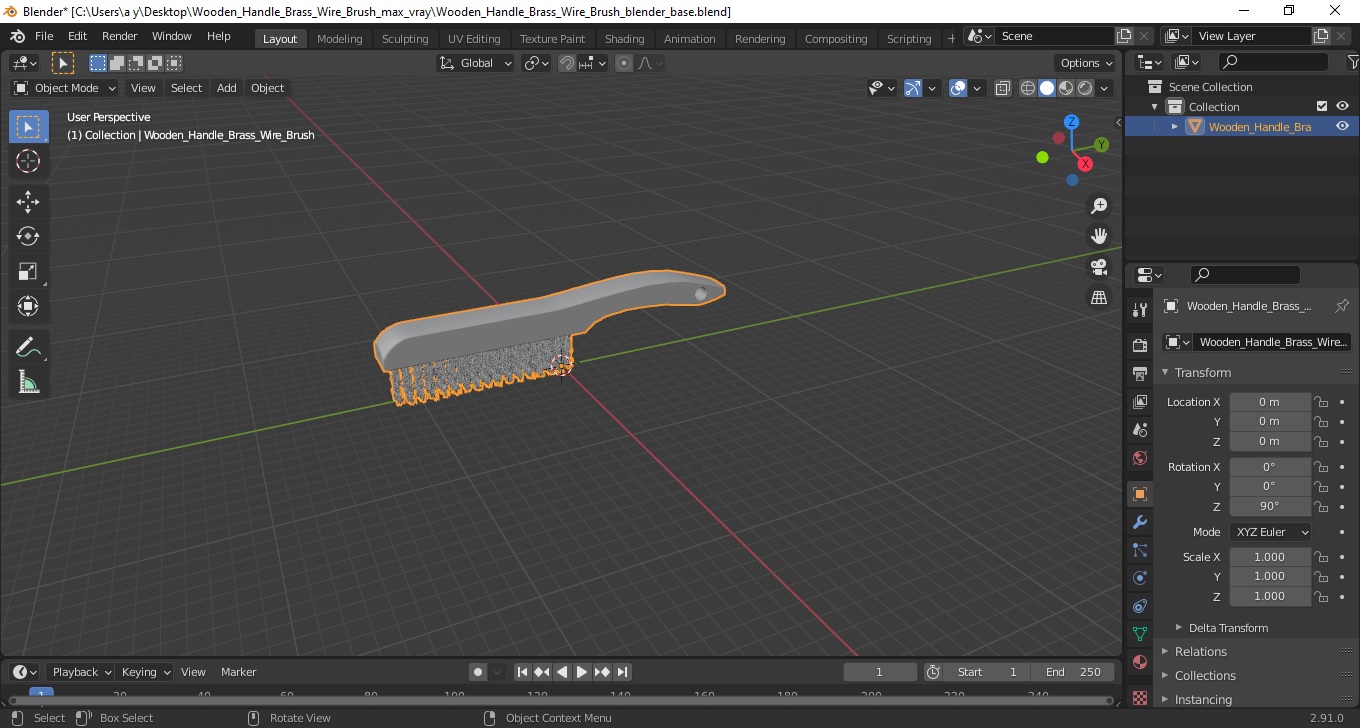
Task: Toggle X-ray mode in viewport header
Action: coord(1003,88)
